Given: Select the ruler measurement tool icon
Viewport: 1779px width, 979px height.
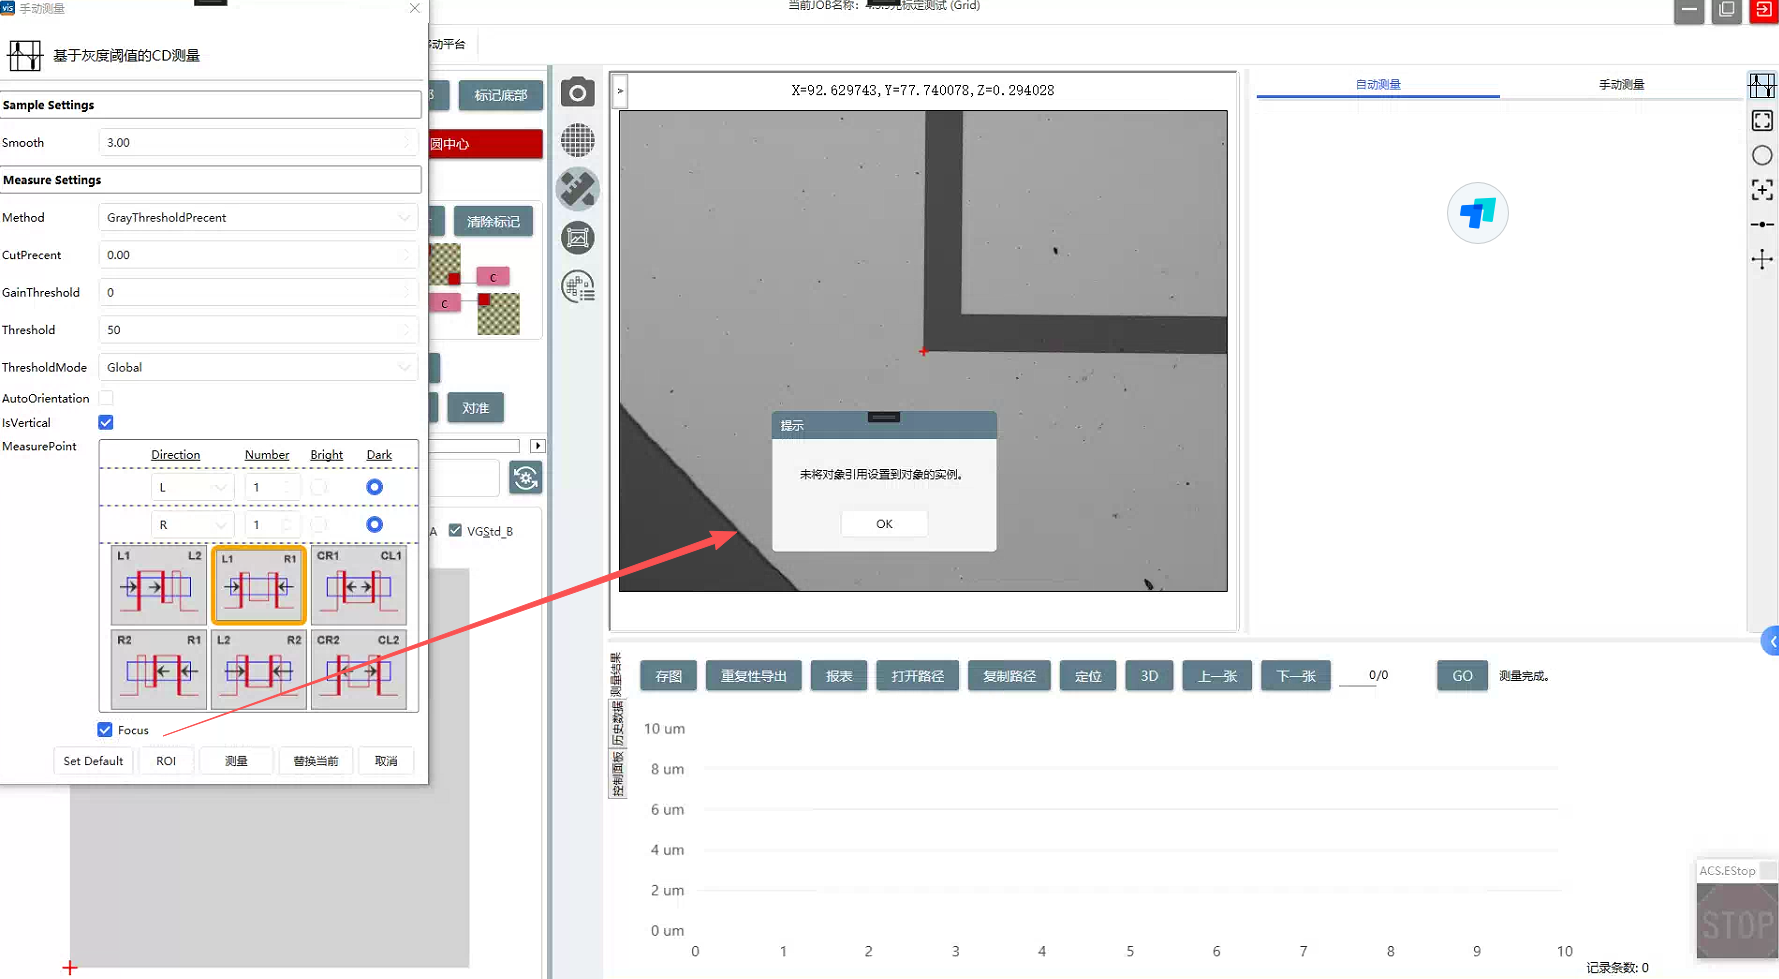Looking at the screenshot, I should tap(577, 188).
